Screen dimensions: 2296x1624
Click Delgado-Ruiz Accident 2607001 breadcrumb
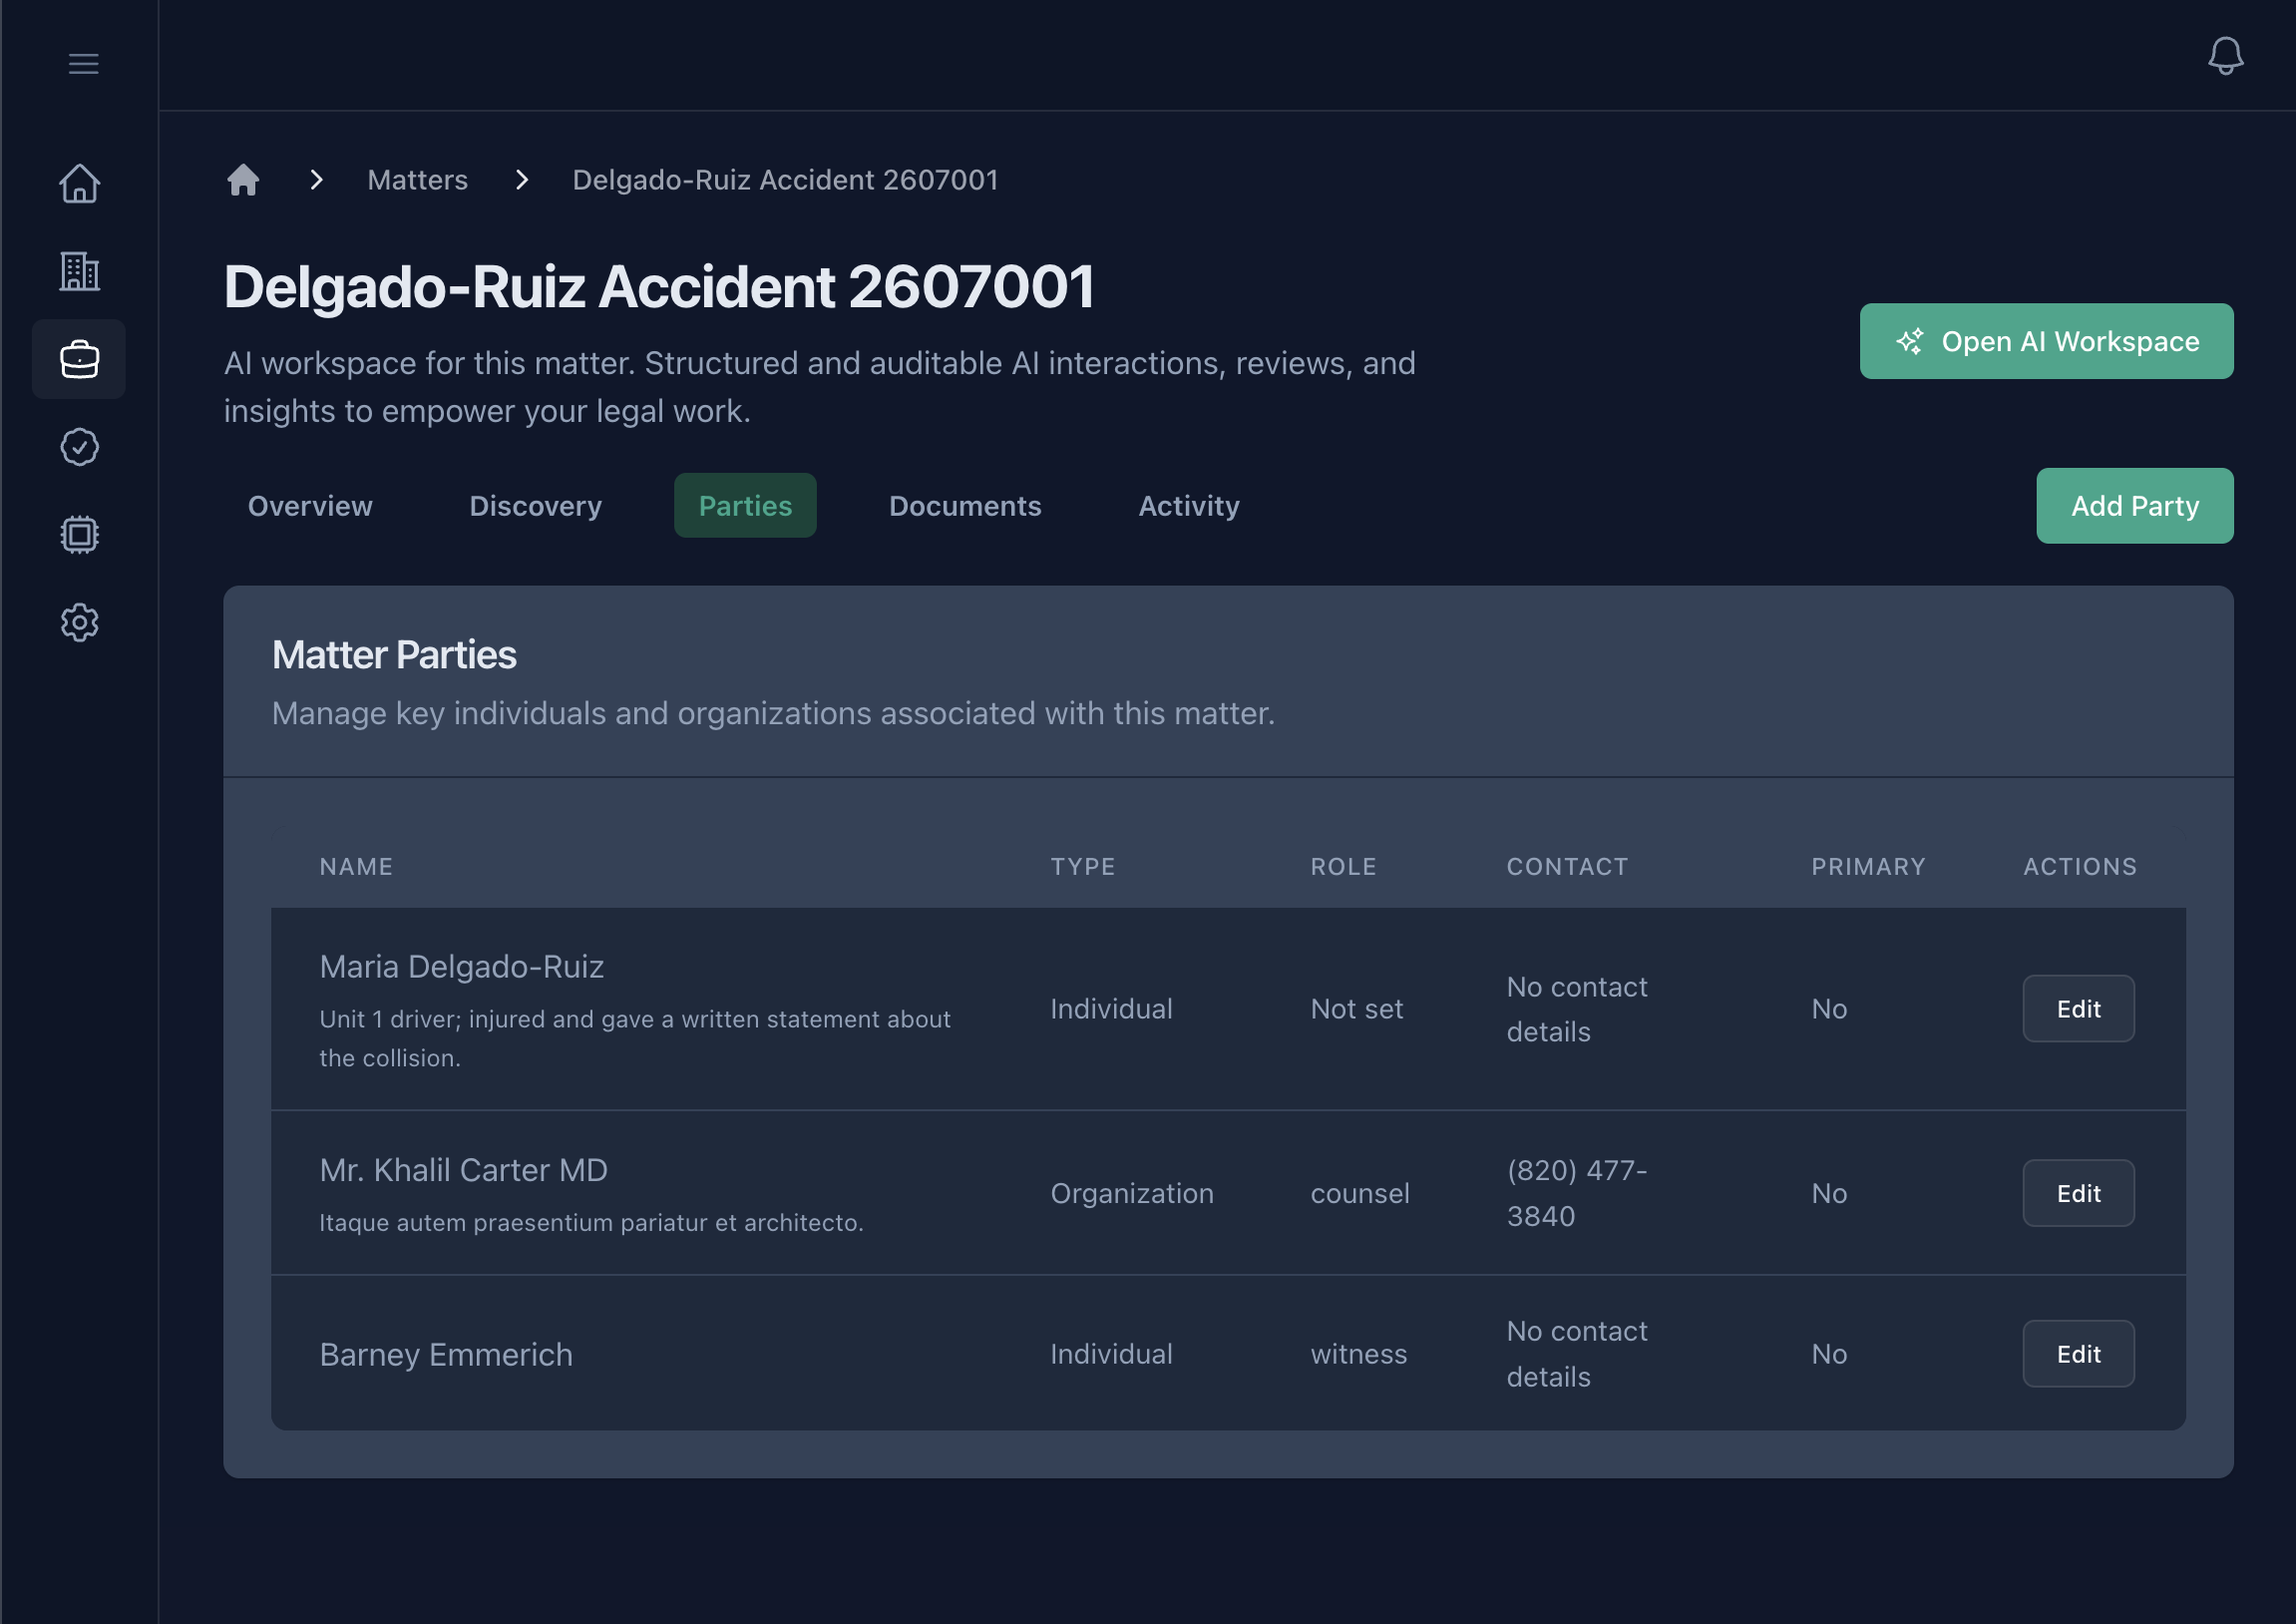click(x=785, y=180)
